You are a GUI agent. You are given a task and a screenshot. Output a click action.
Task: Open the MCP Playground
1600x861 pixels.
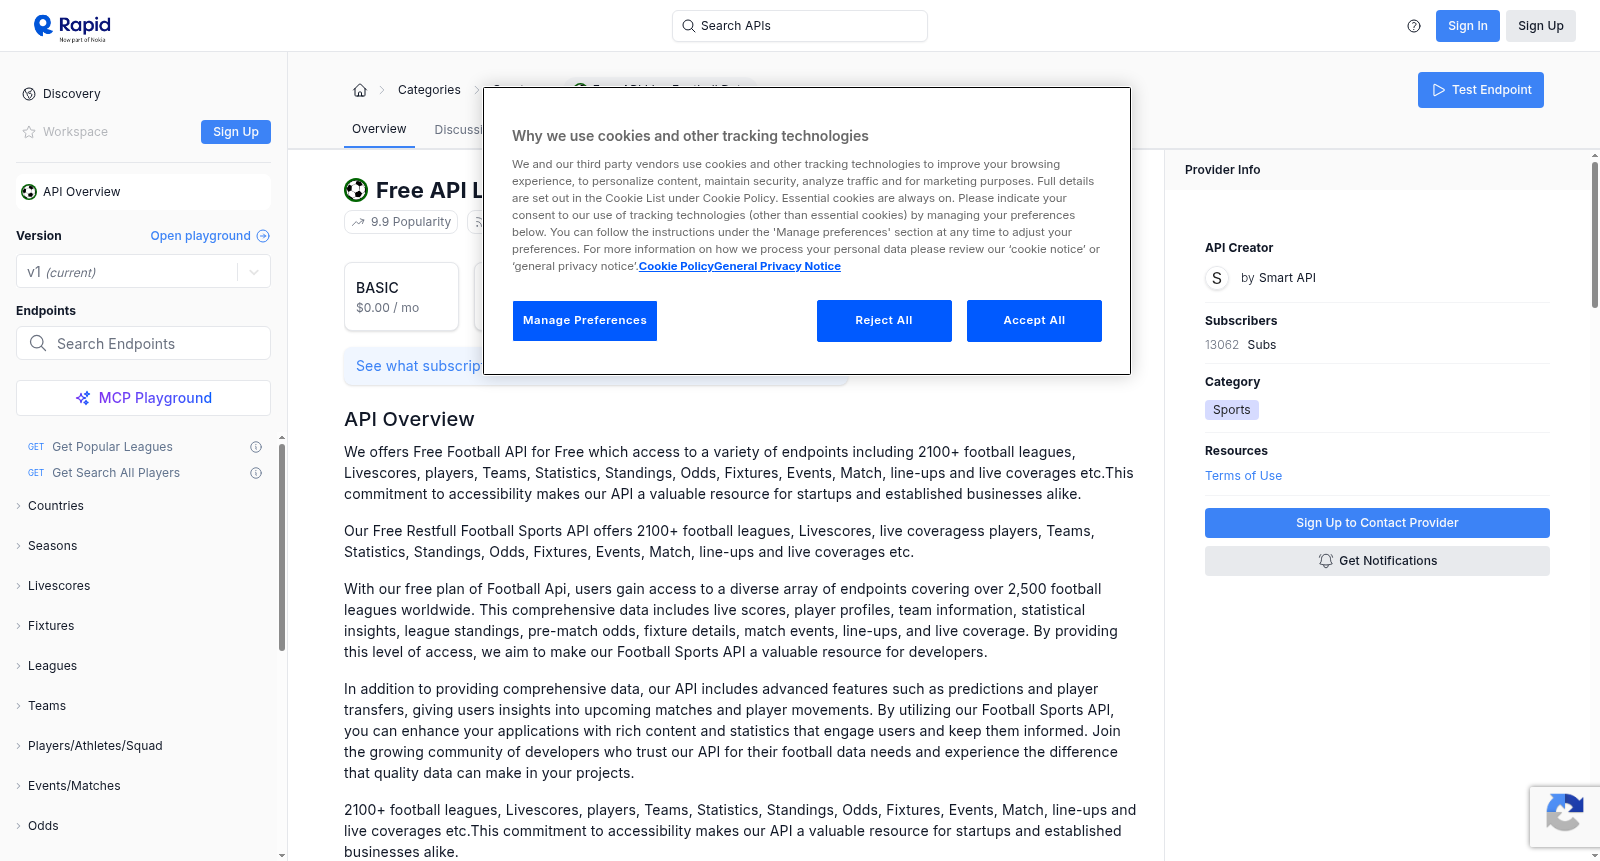tap(143, 398)
